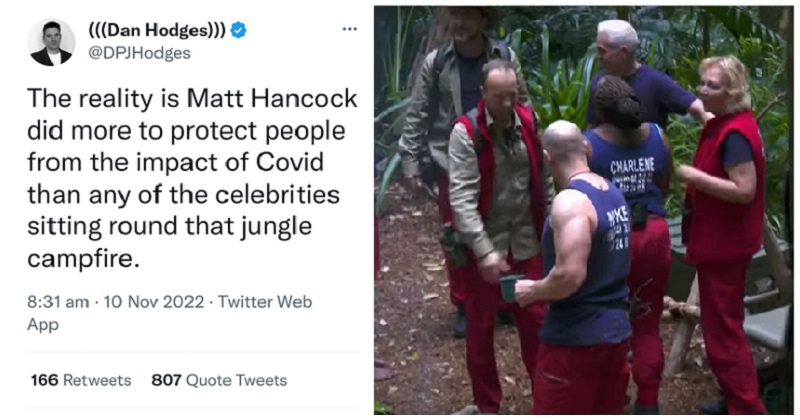Screen dimensions: 800x420
Task: Click the words Matt Hancock in tweet
Action: (272, 98)
